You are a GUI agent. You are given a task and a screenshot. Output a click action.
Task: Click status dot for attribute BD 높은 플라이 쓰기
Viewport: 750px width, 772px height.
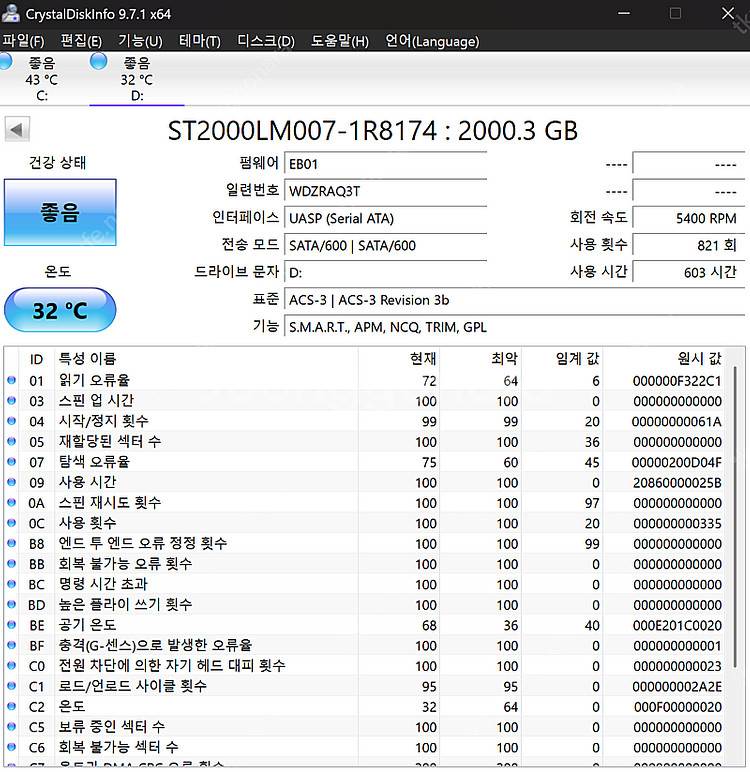(11, 605)
